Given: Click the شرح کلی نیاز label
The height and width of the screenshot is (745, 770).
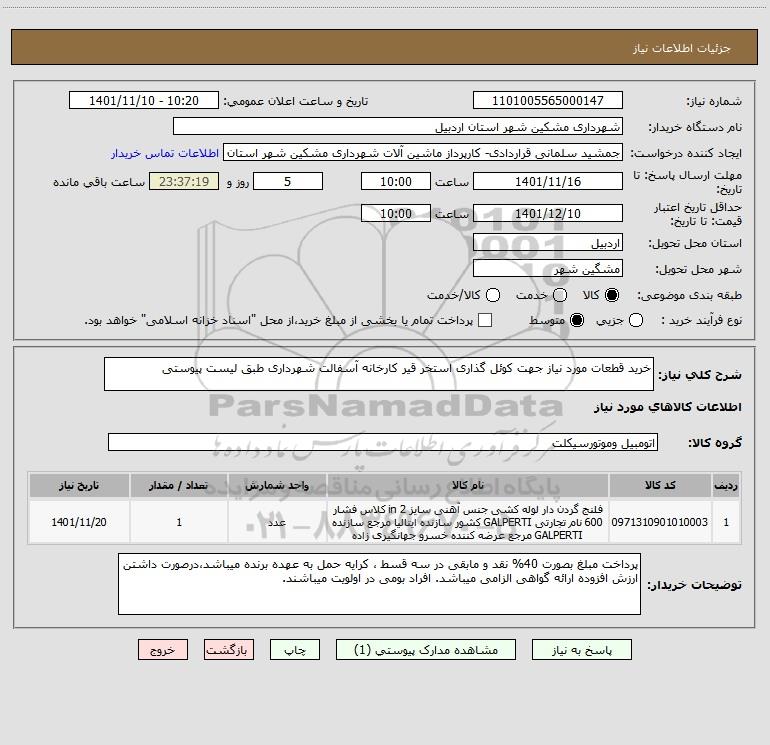Looking at the screenshot, I should click(700, 375).
